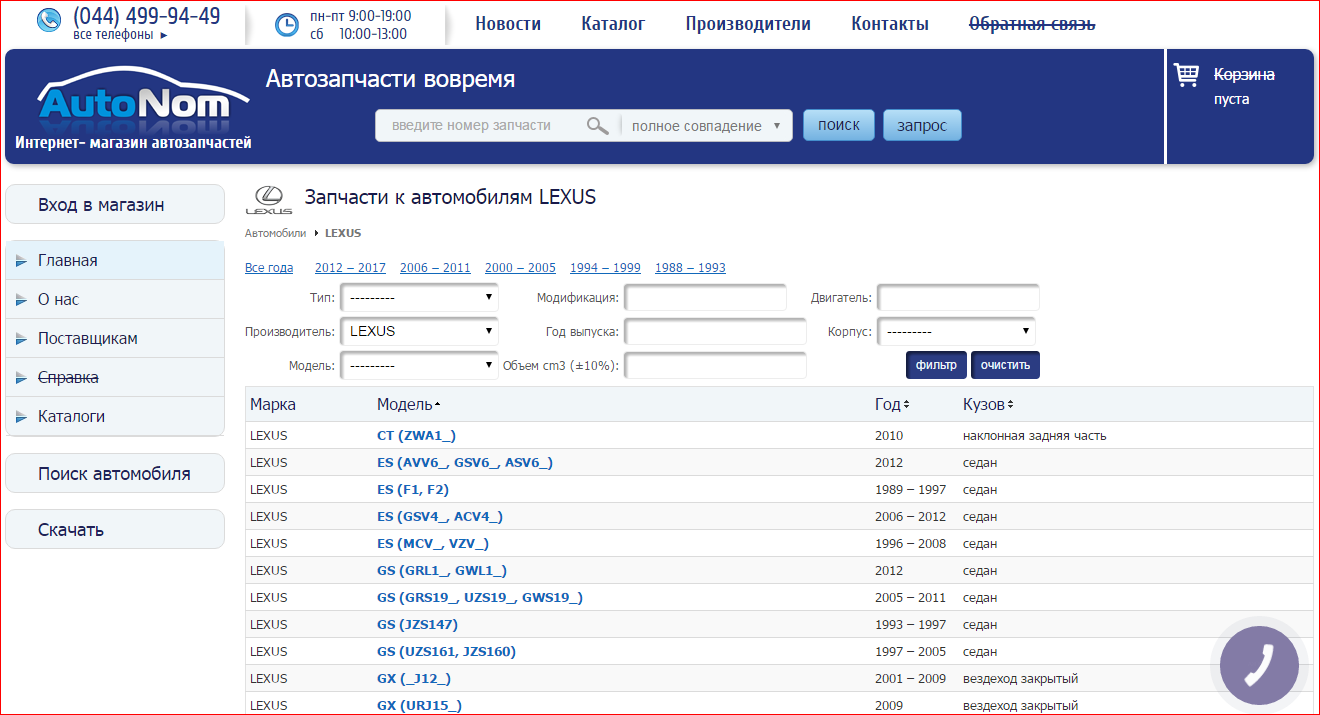The image size is (1320, 715).
Task: Open the GS (UZS161, JZS160) model
Action: click(446, 652)
